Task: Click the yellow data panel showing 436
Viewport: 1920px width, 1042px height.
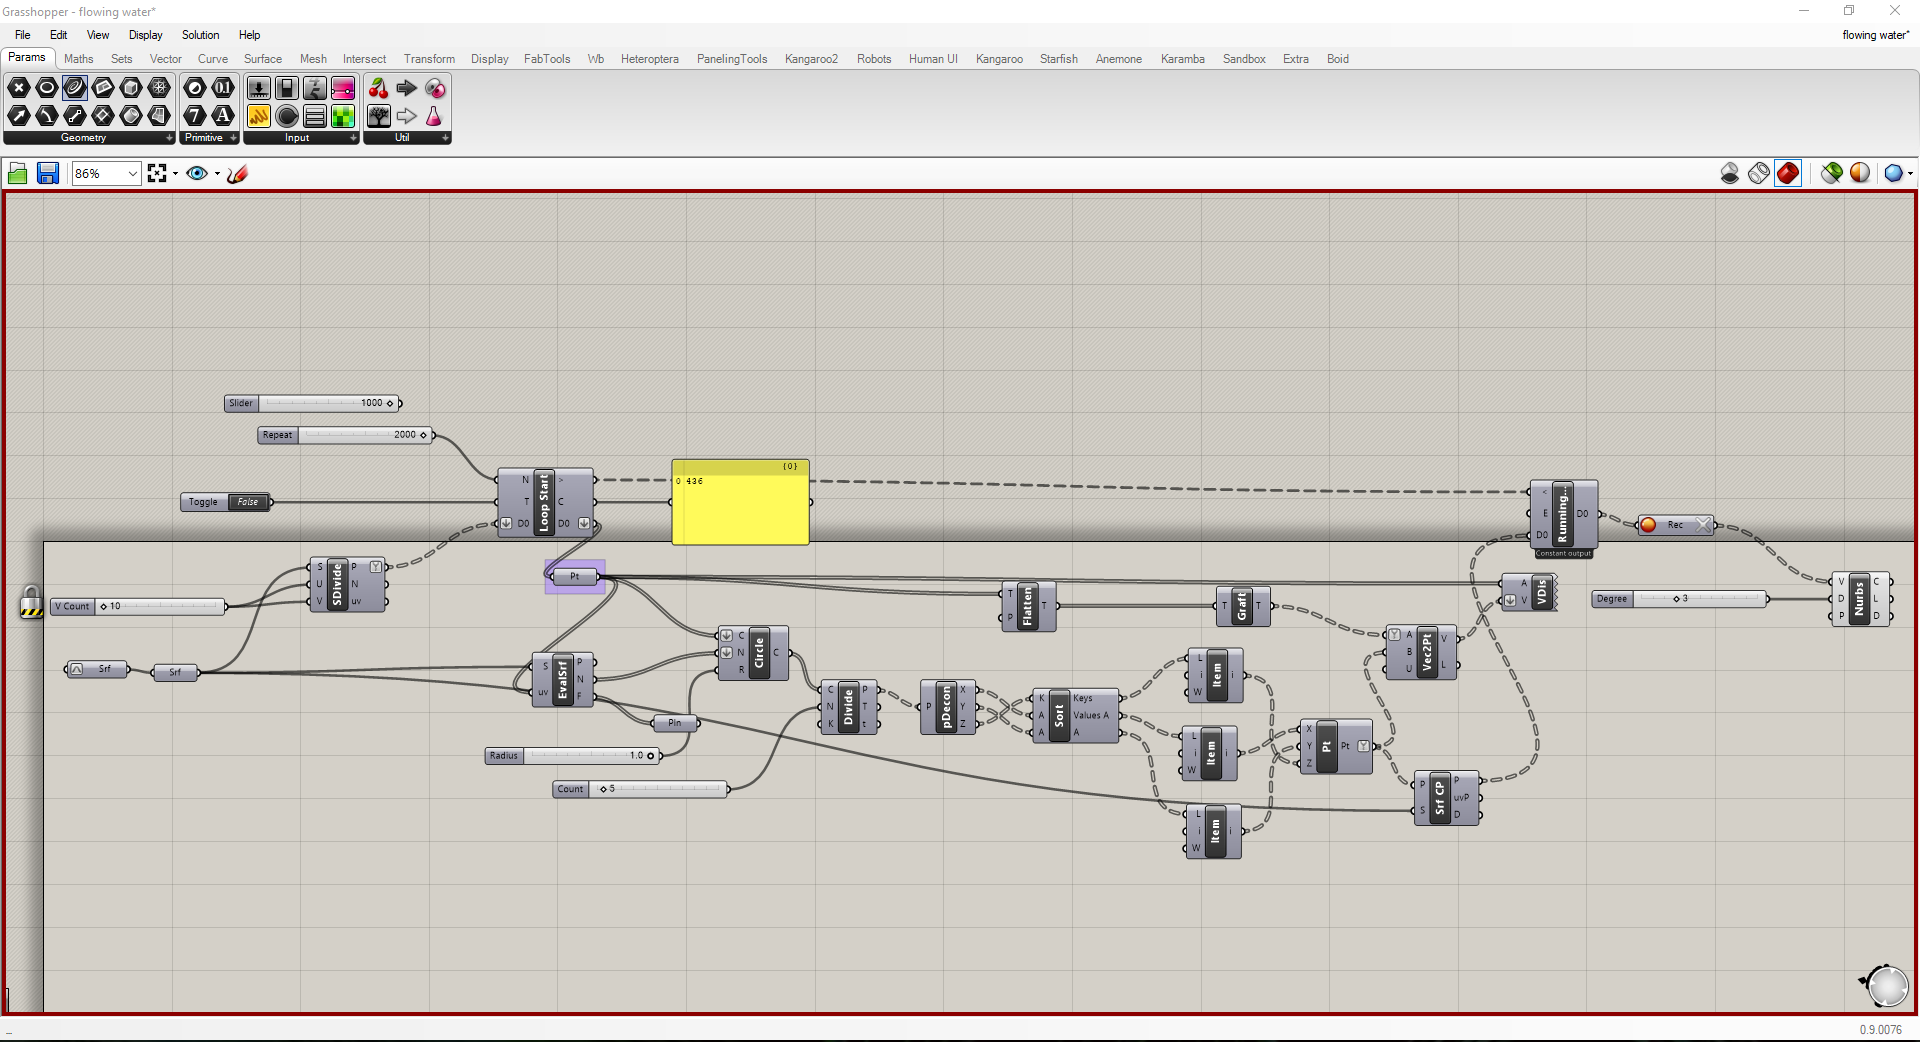Action: click(x=740, y=502)
